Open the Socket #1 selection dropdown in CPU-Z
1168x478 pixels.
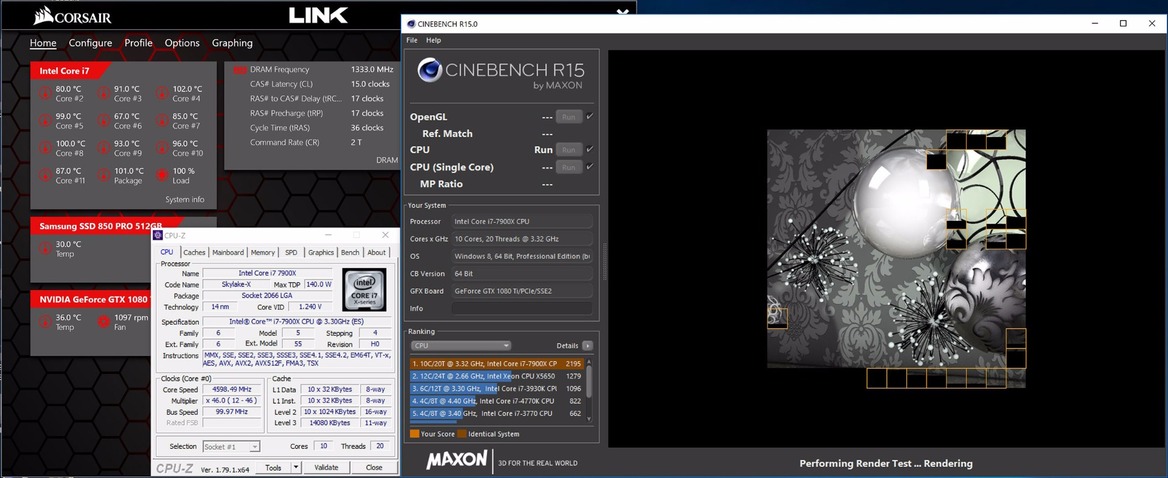point(232,446)
